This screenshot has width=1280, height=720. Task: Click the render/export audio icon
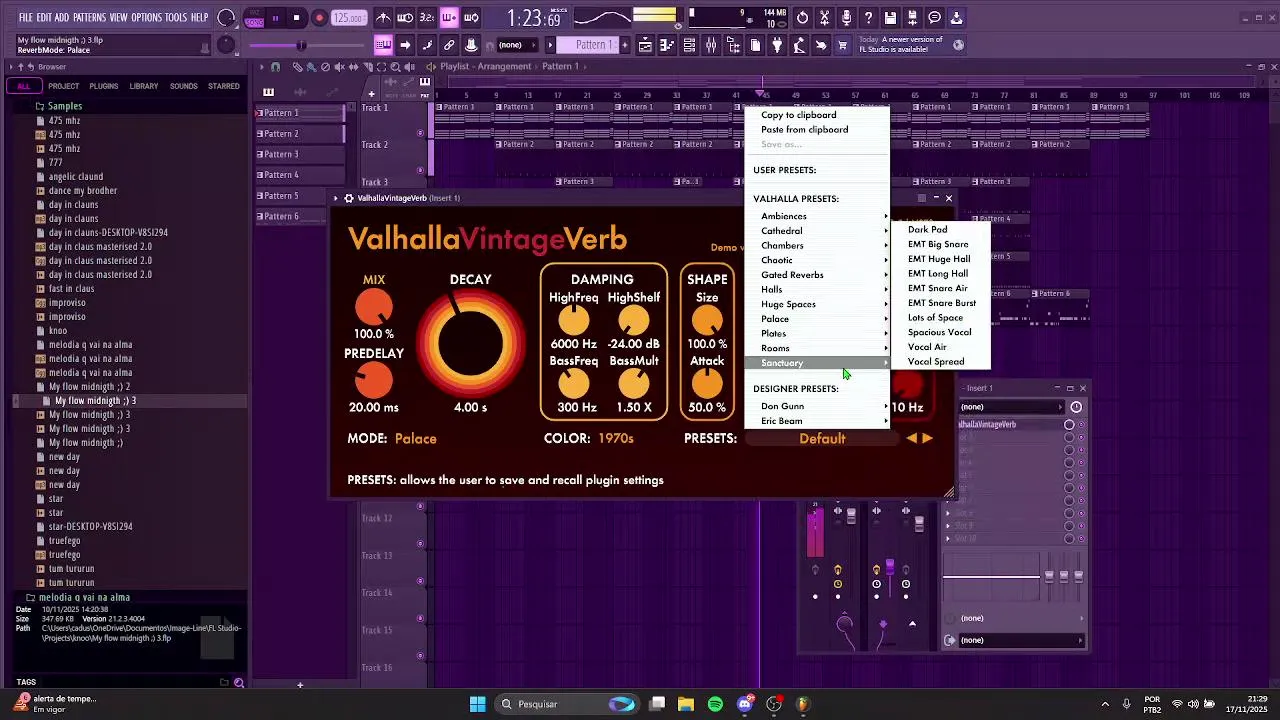[x=912, y=18]
